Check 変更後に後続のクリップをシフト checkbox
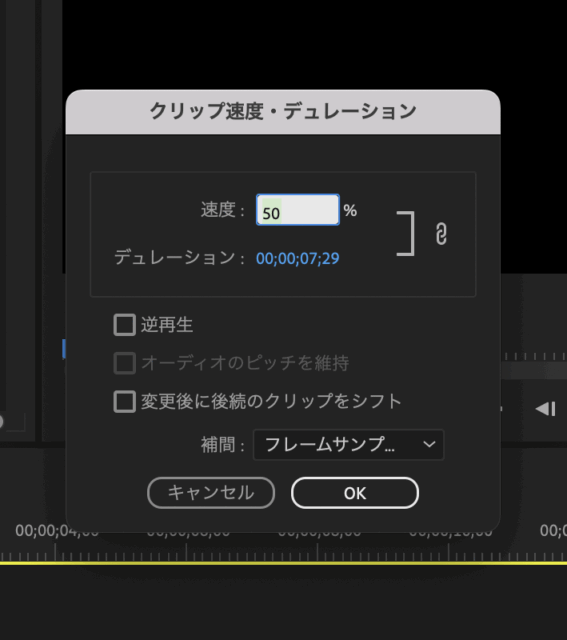 (x=125, y=402)
